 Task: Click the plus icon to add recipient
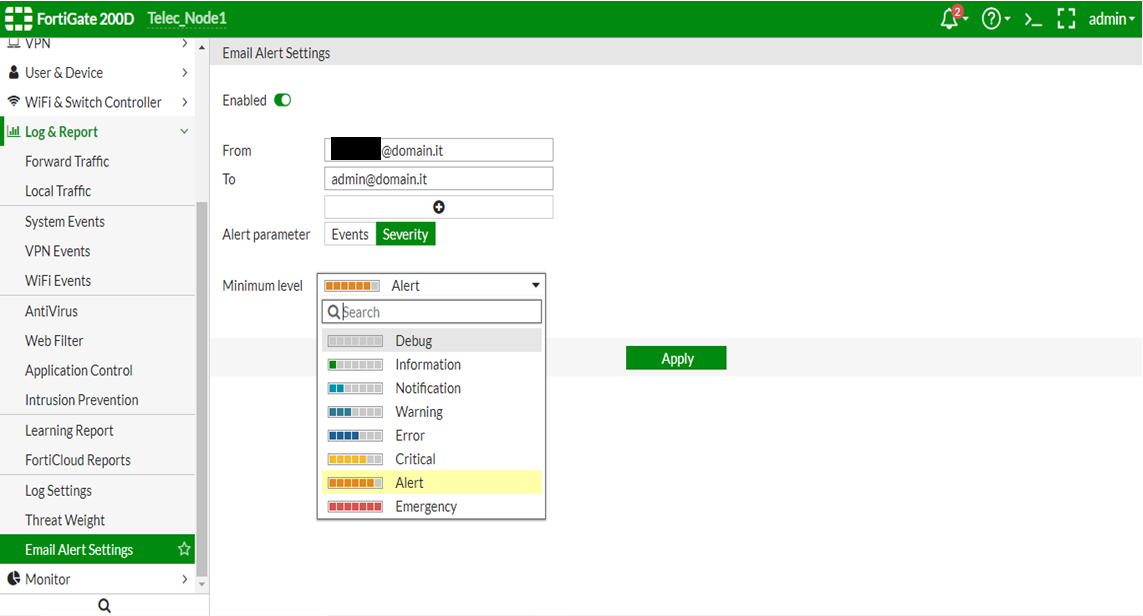coord(438,207)
